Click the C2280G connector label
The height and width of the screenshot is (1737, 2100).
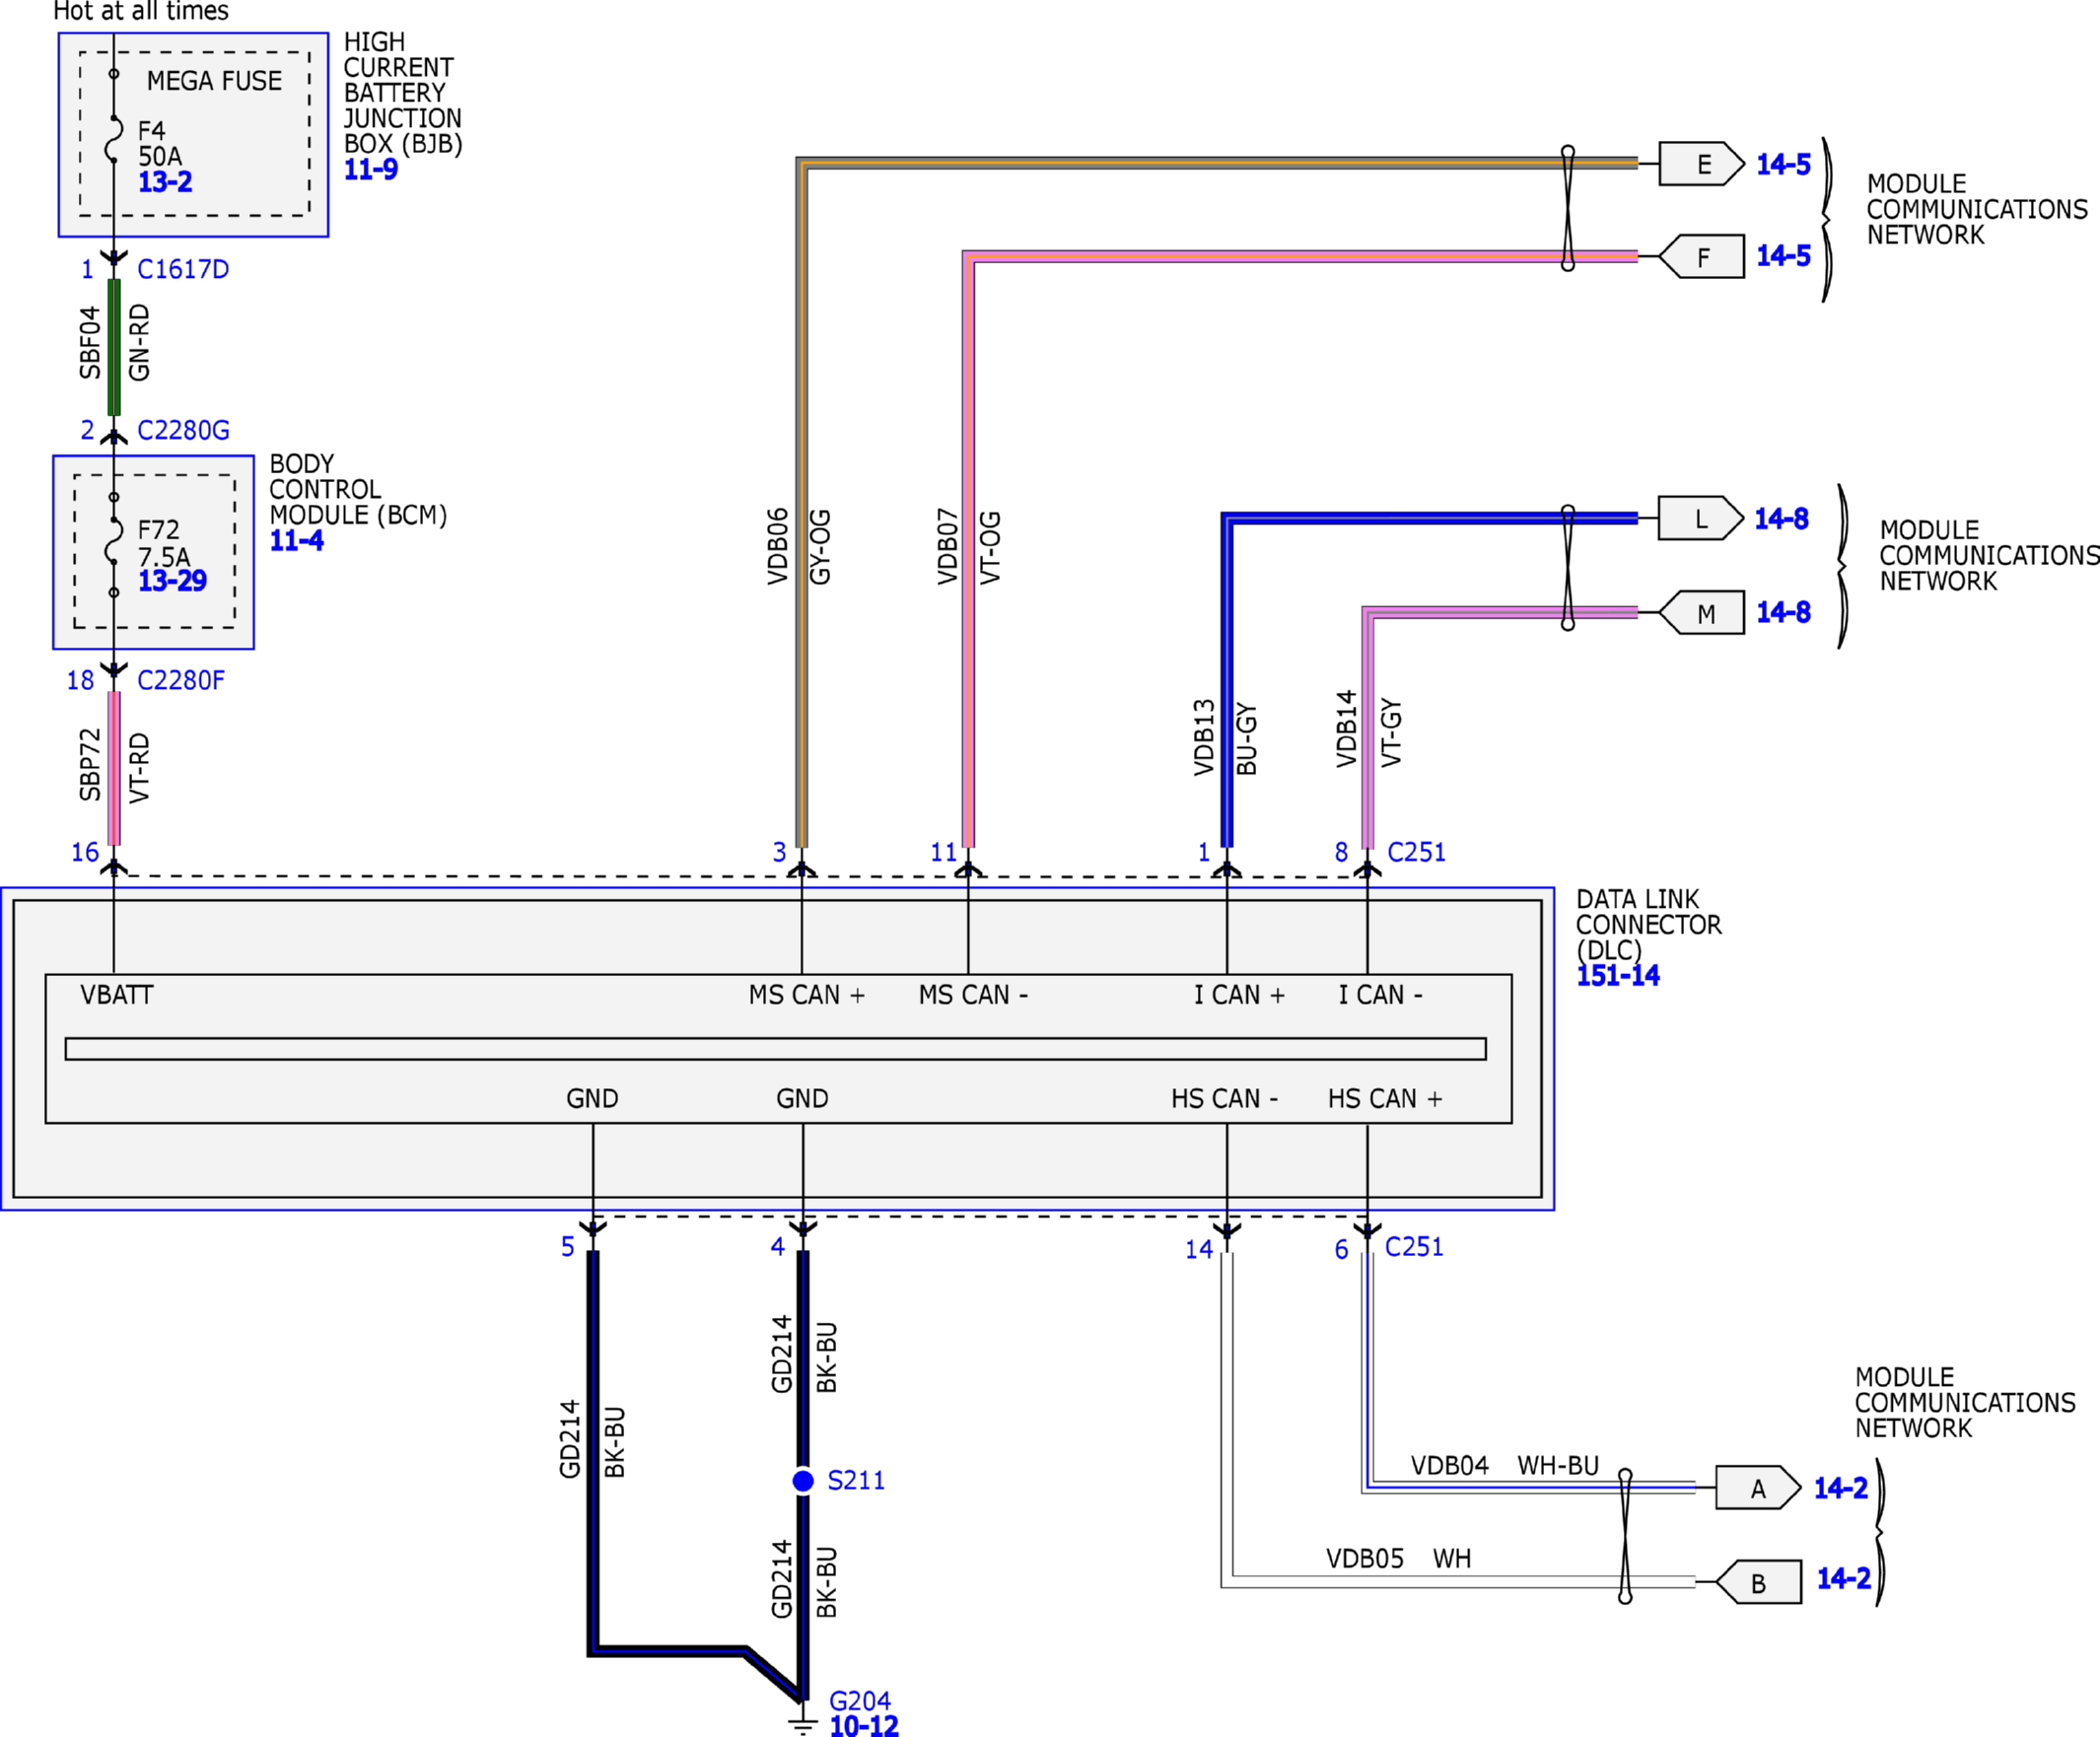[183, 430]
